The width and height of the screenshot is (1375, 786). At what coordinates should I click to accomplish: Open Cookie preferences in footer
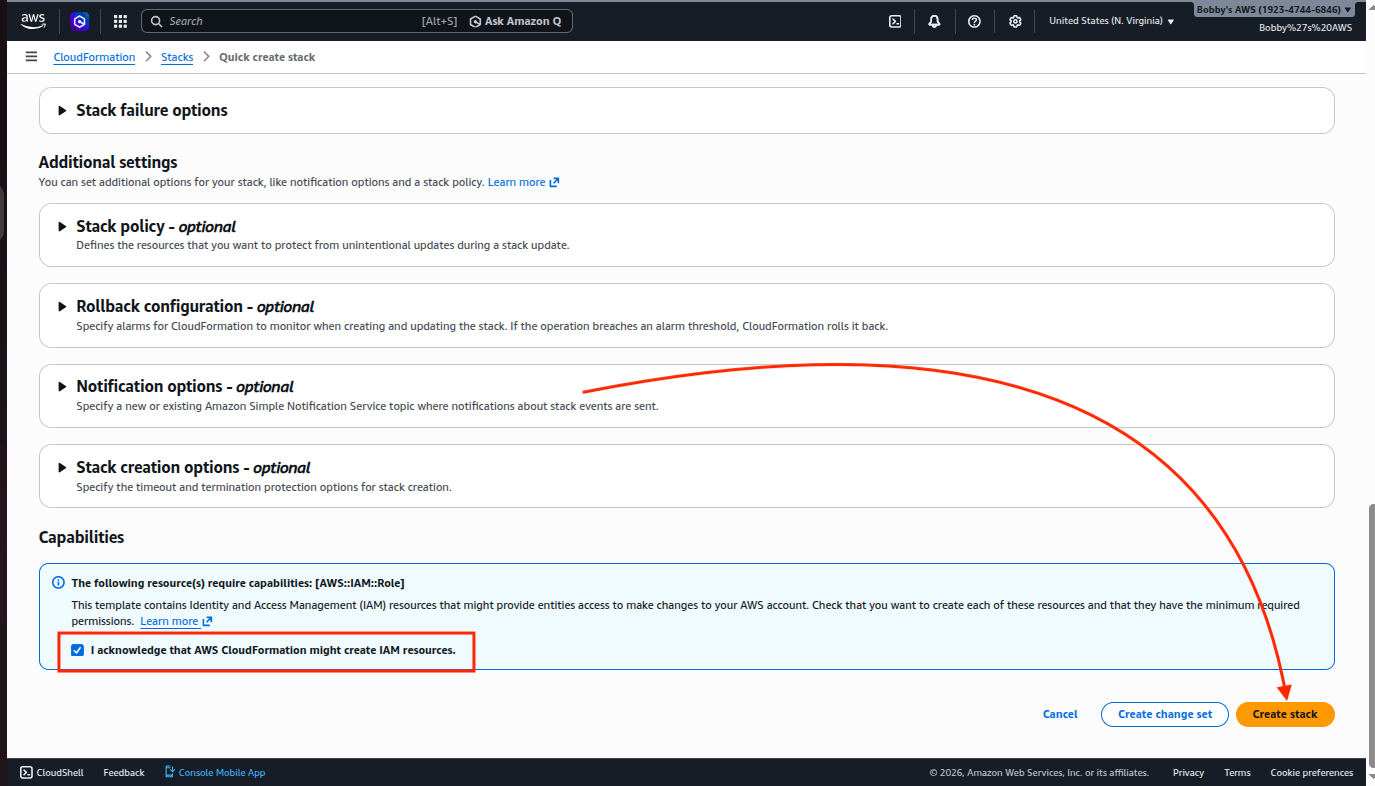1311,772
